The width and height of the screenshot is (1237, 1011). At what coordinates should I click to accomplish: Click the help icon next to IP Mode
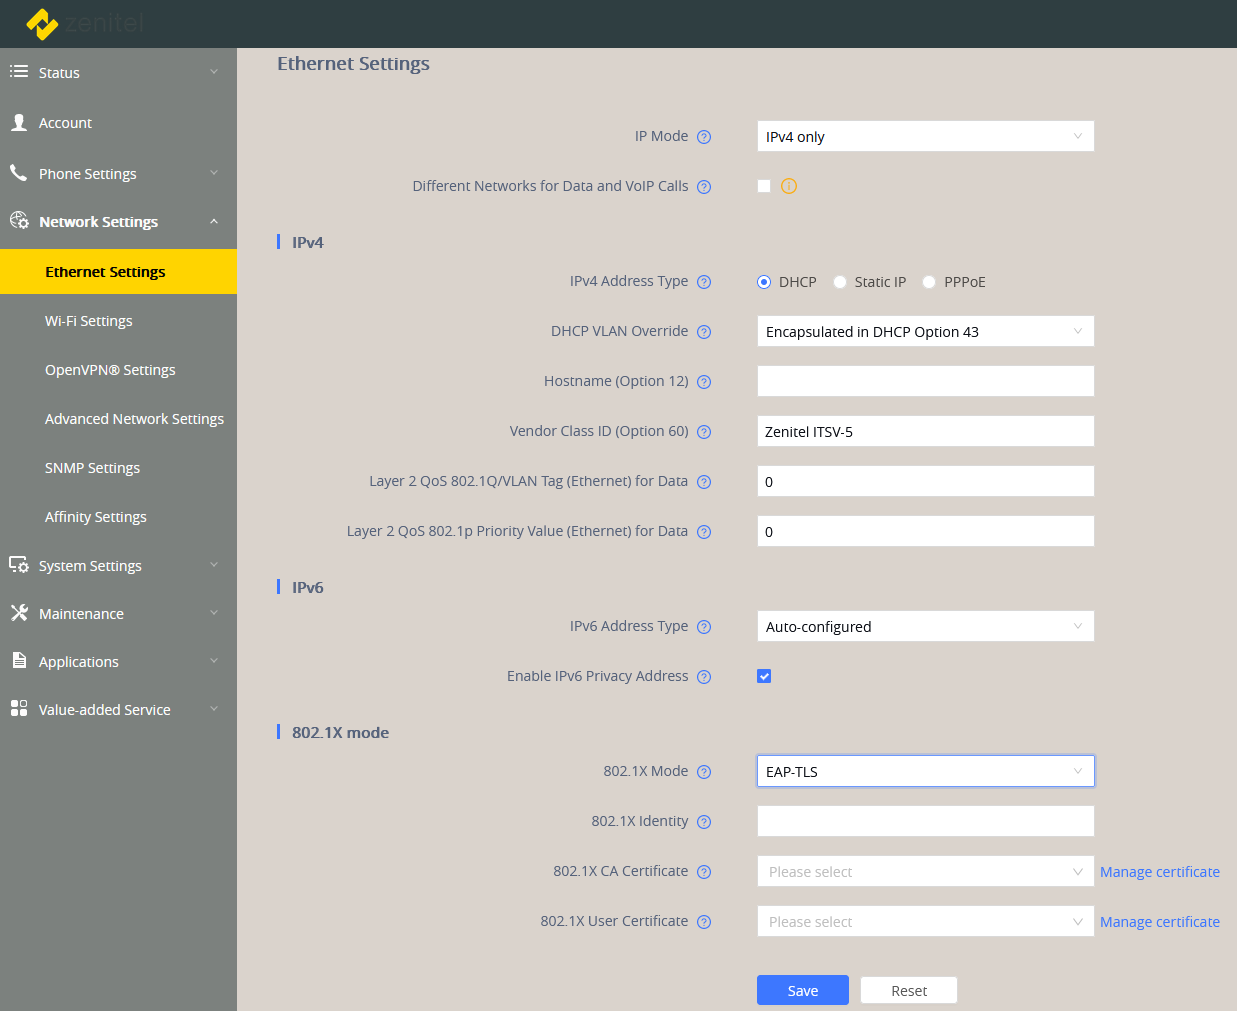point(704,137)
